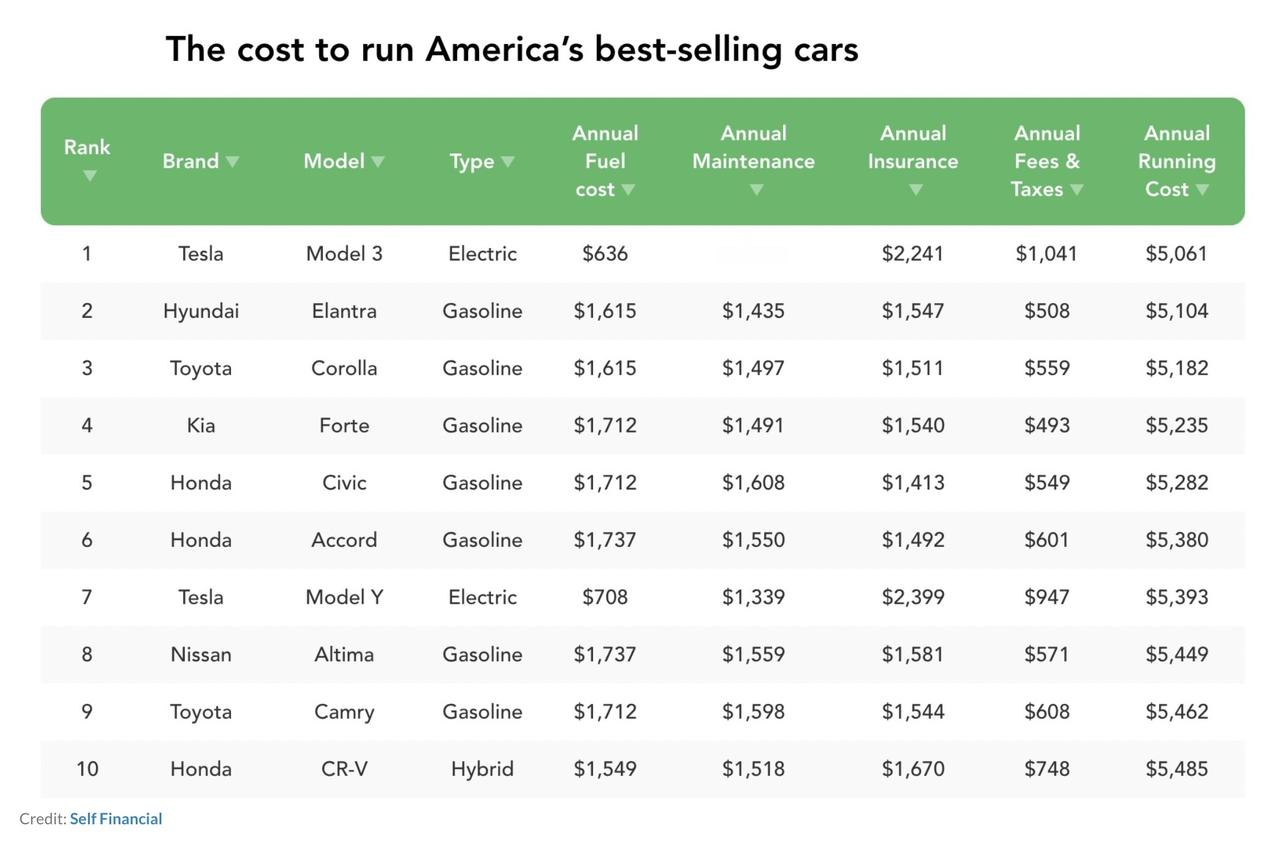Click the Model column sort triangle

pyautogui.click(x=377, y=161)
